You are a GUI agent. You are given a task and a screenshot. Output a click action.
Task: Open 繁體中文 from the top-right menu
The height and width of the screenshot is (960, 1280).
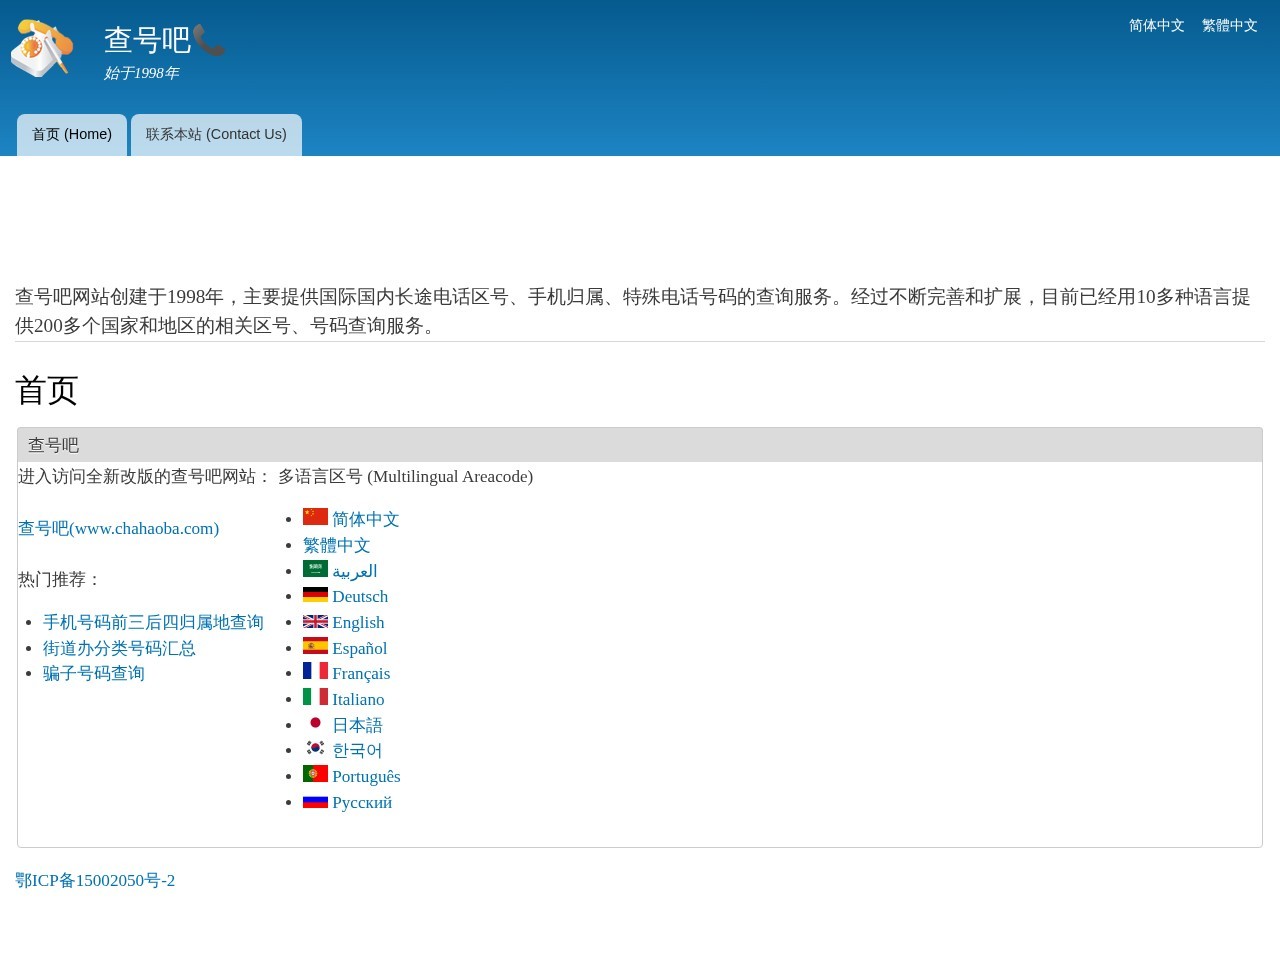1230,25
